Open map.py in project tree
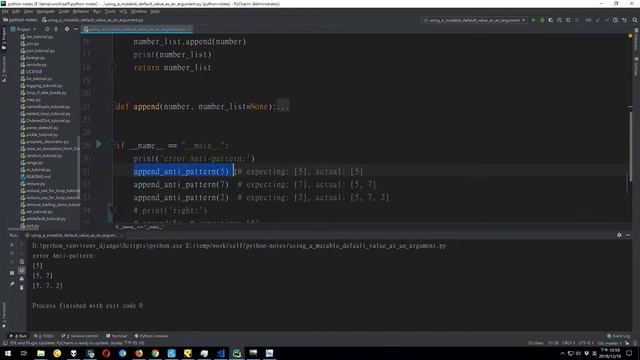The height and width of the screenshot is (360, 640). tap(33, 100)
